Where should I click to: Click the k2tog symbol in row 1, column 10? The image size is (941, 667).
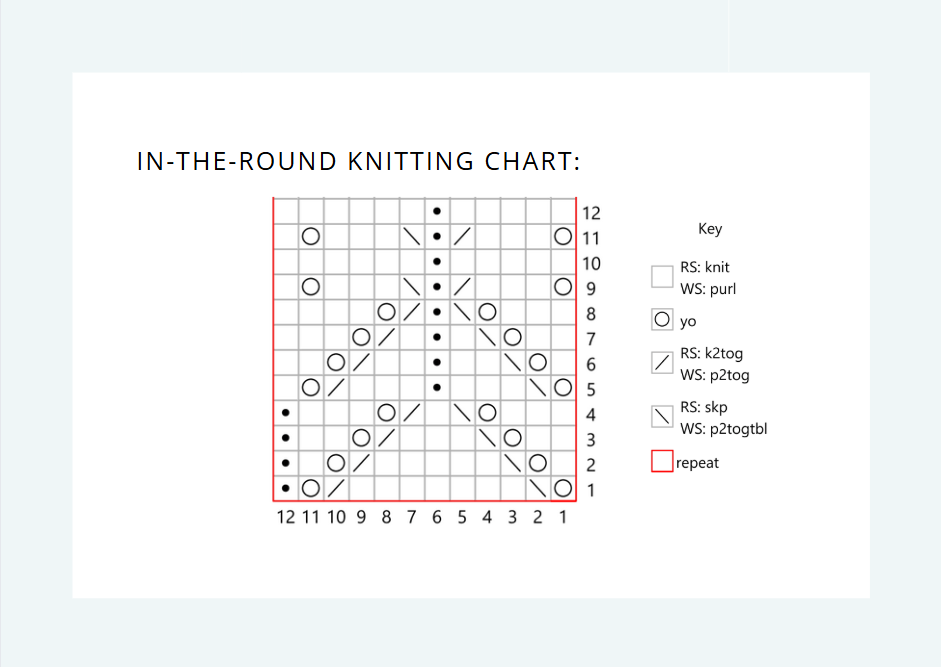coord(336,488)
